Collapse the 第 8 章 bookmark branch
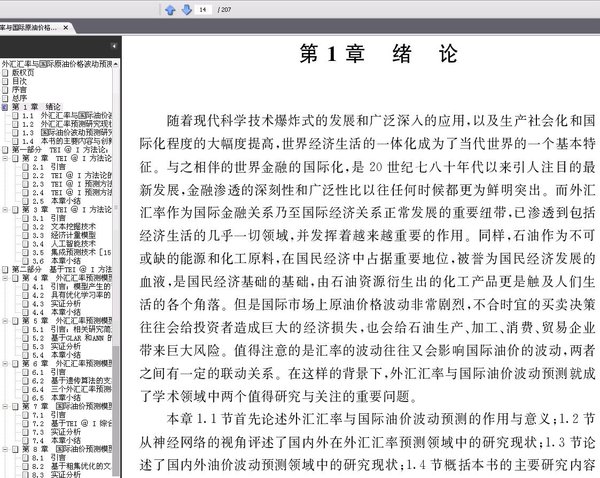This screenshot has width=600, height=478. point(5,449)
